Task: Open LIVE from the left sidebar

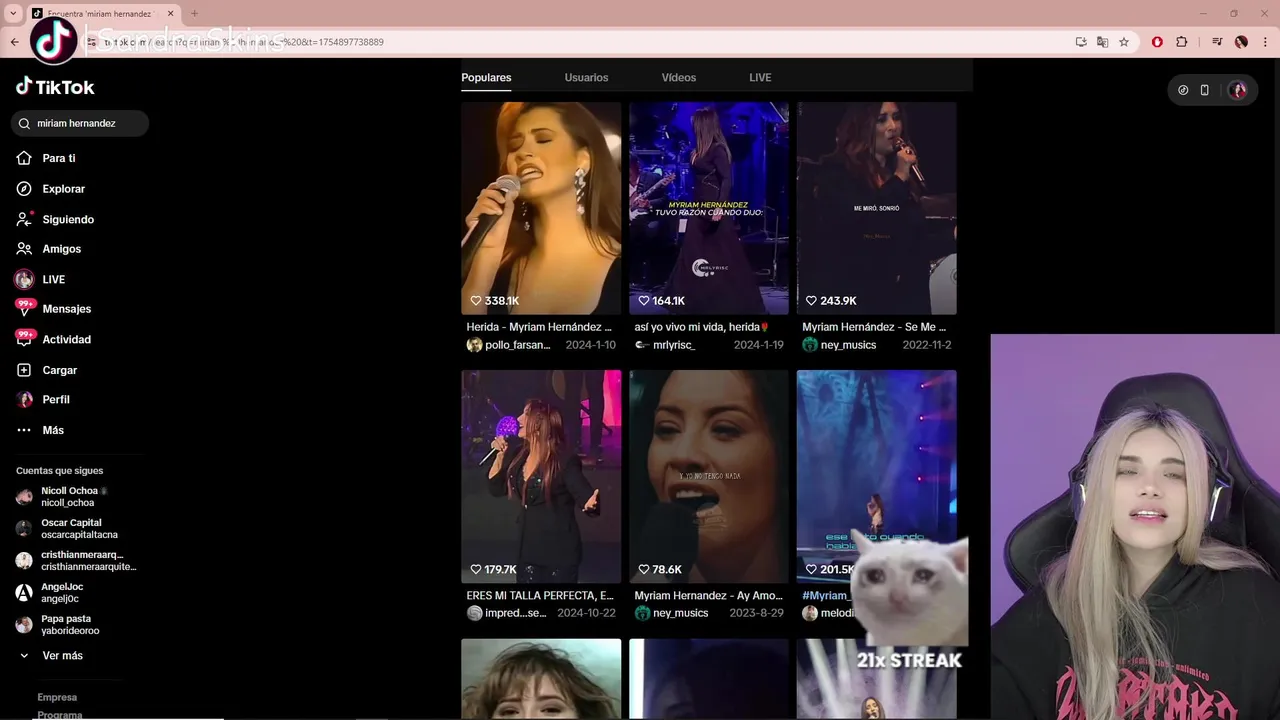Action: click(41, 280)
